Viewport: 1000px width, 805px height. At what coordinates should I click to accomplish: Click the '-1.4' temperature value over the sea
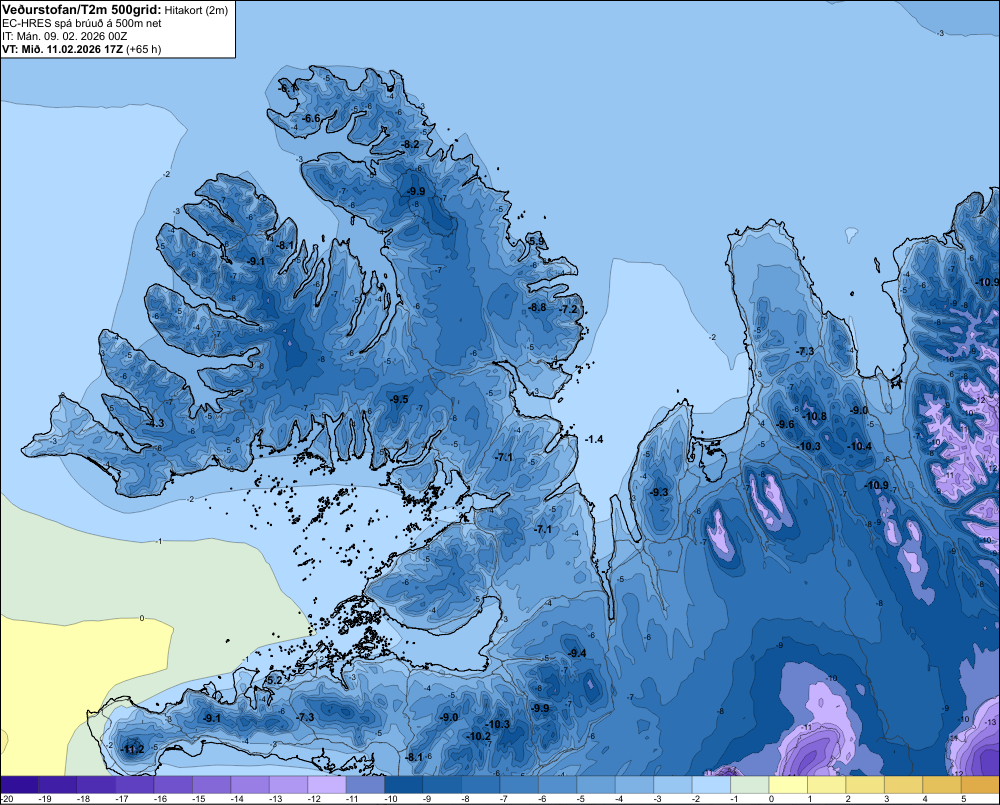pos(594,439)
